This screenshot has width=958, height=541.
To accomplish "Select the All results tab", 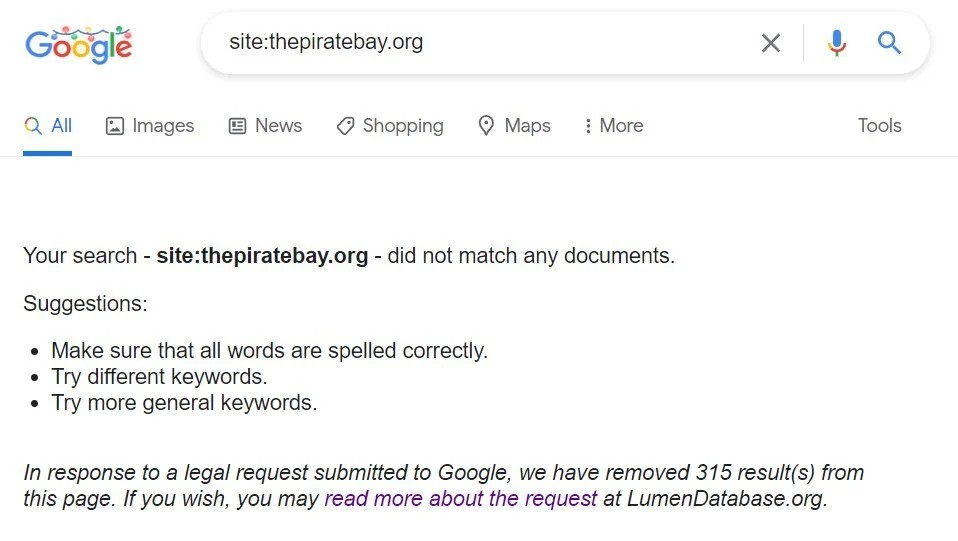I will (x=49, y=126).
